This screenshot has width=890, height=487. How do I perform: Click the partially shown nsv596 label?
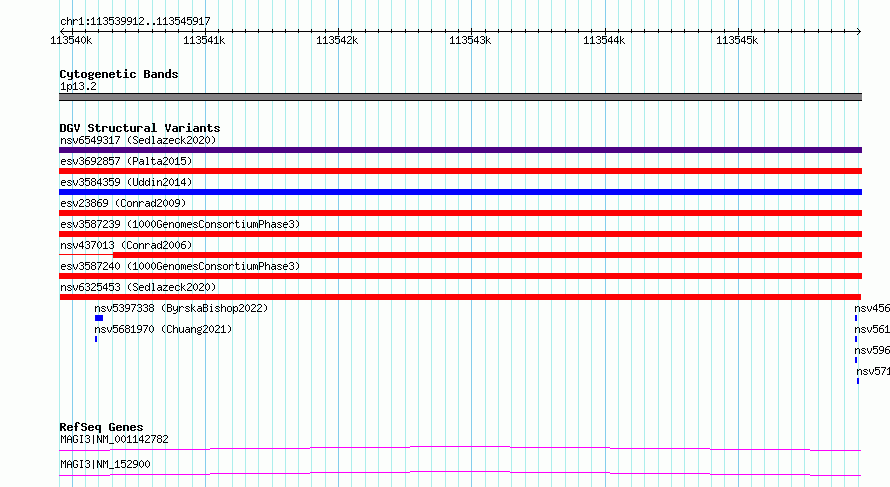872,350
